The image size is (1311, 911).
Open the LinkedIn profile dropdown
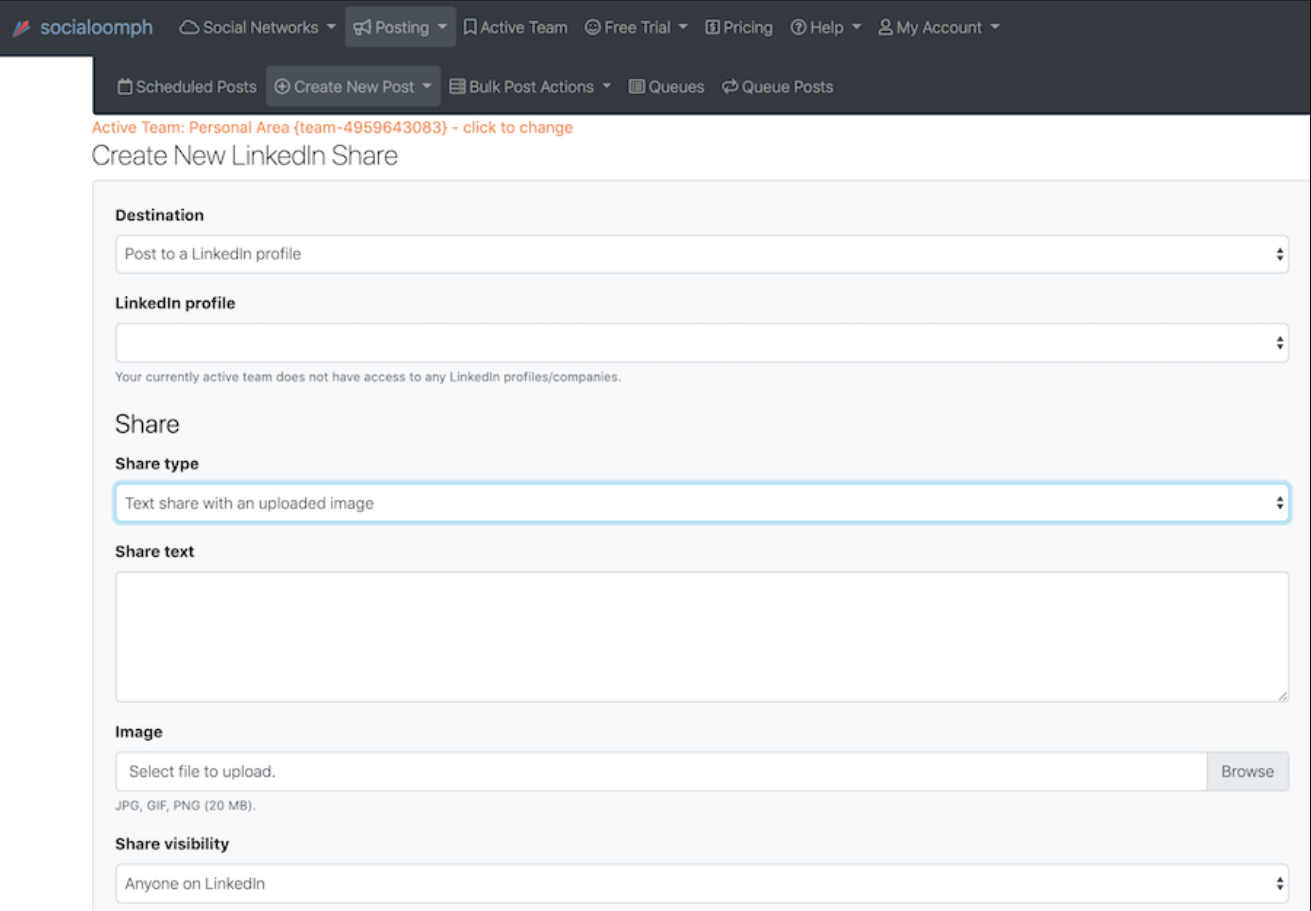pos(702,343)
